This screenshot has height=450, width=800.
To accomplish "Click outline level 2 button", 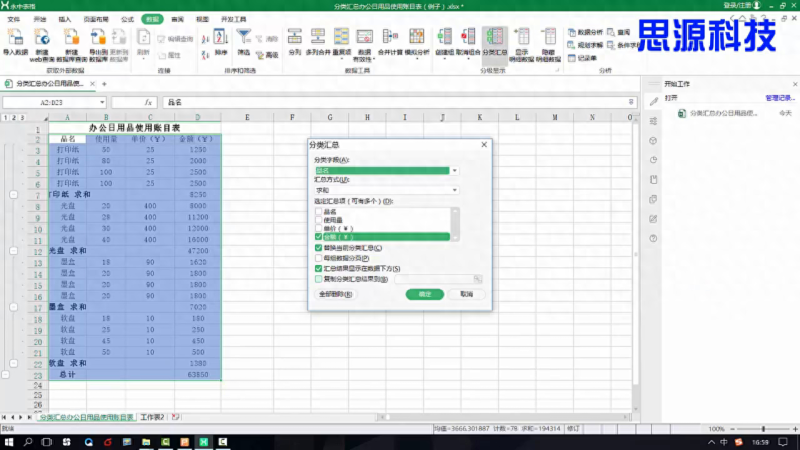I will (x=14, y=118).
